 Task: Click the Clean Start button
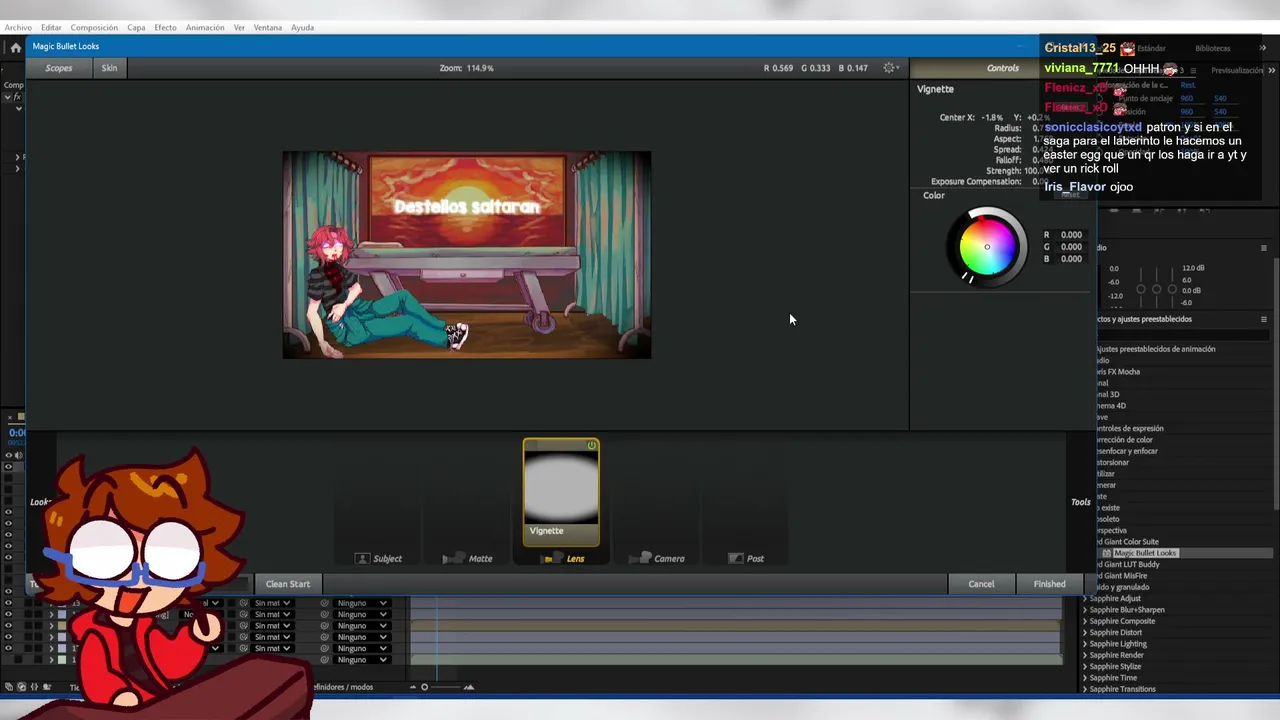point(288,584)
